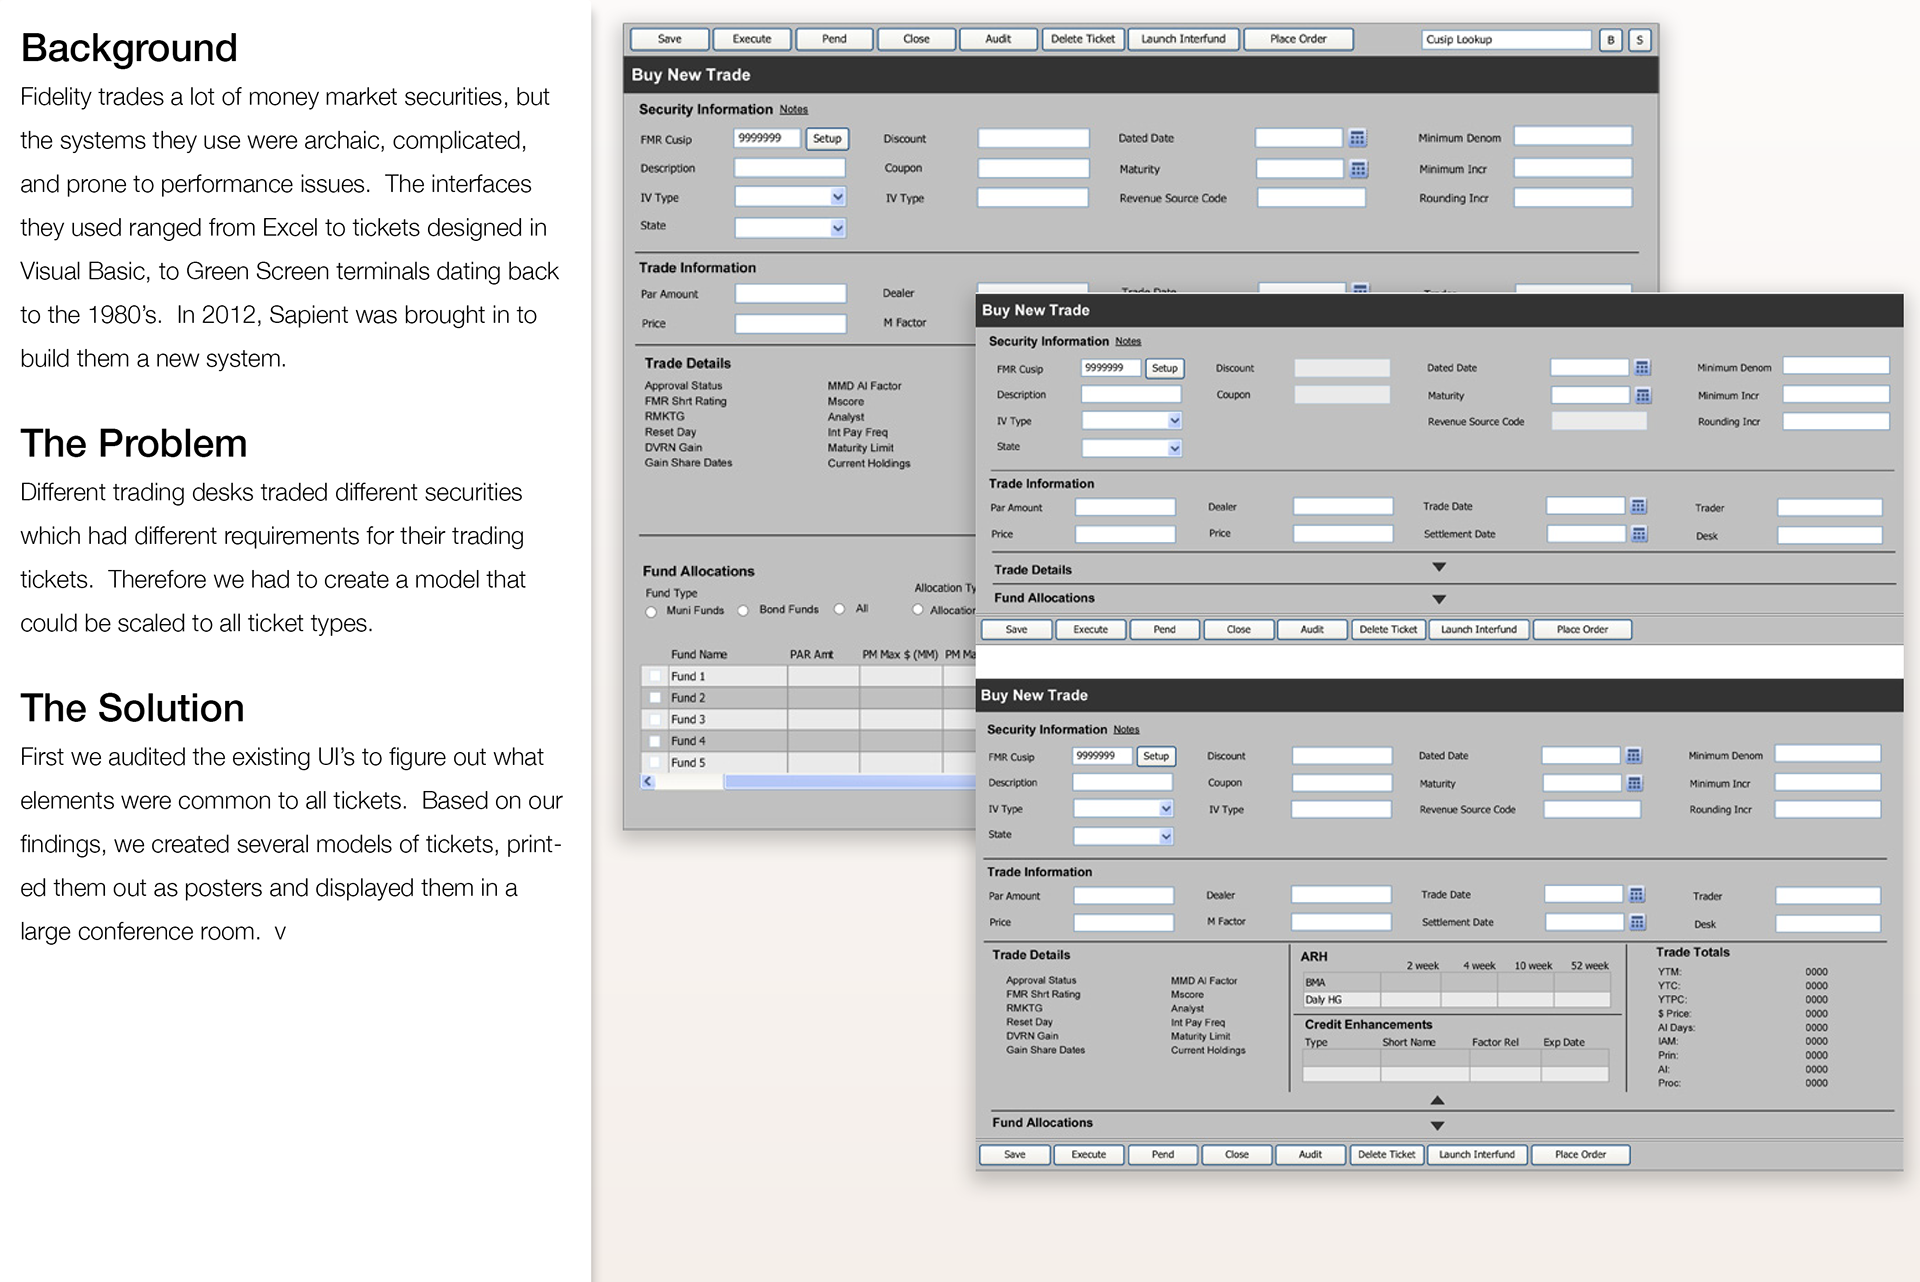Open IV Type dropdown in ARH ticket
This screenshot has height=1282, width=1920.
pos(1165,808)
